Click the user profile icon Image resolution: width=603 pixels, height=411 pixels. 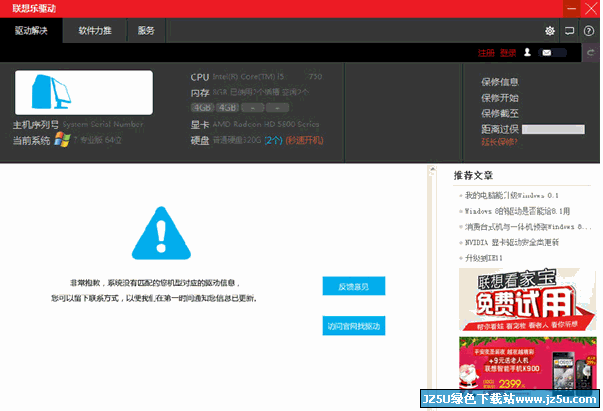coord(528,52)
